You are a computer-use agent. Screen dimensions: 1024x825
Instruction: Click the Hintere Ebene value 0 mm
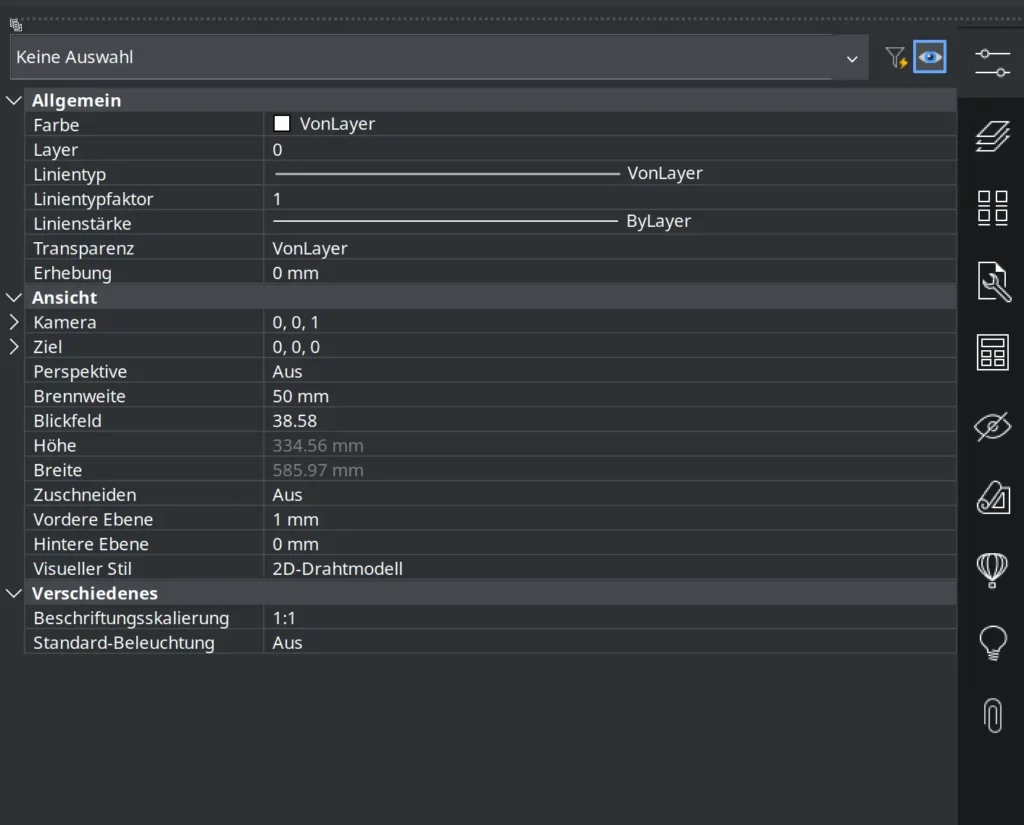coord(610,544)
